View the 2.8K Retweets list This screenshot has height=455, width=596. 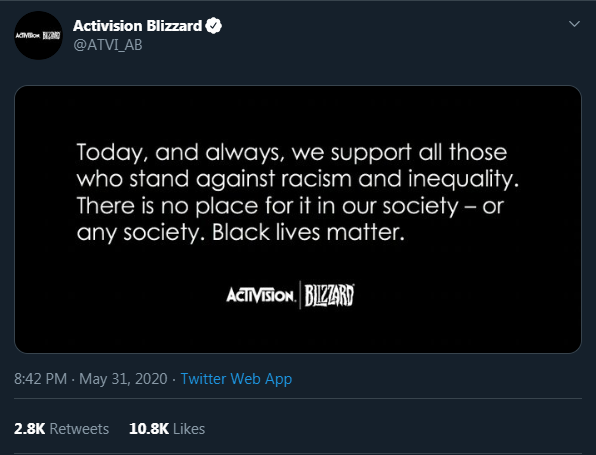tap(62, 429)
